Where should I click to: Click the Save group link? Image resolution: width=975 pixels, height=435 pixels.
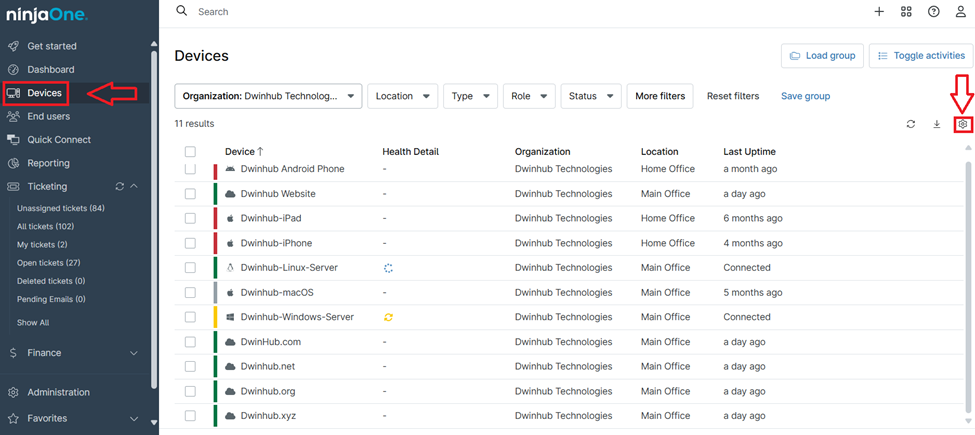(x=805, y=96)
